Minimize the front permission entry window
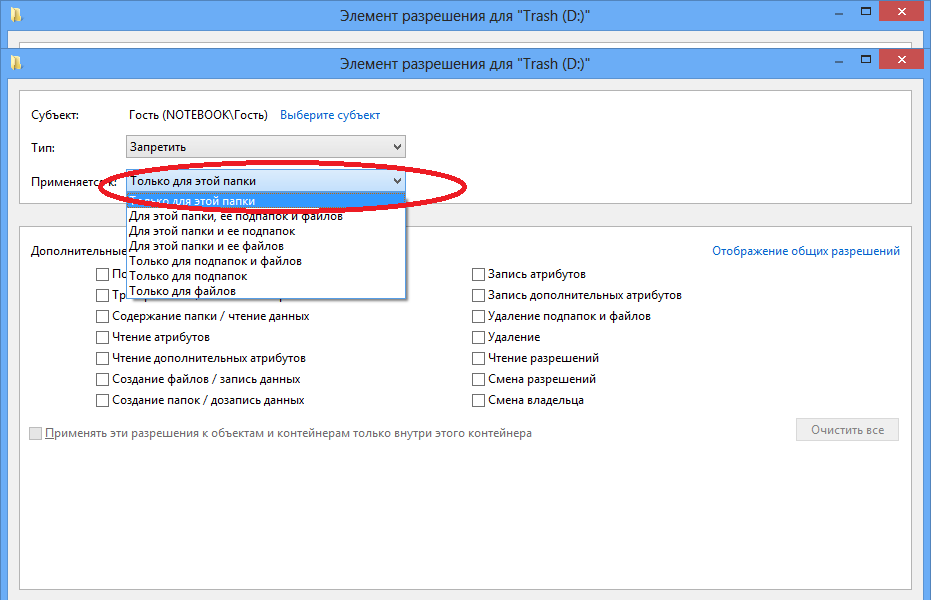This screenshot has width=931, height=600. click(x=839, y=61)
